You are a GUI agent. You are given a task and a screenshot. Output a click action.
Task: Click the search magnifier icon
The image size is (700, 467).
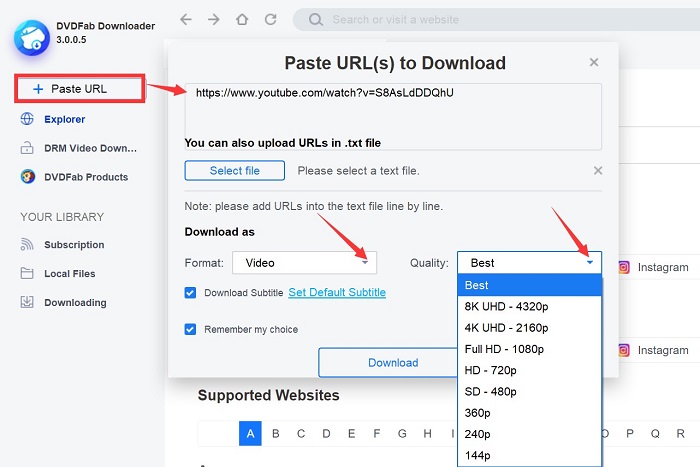click(x=316, y=20)
